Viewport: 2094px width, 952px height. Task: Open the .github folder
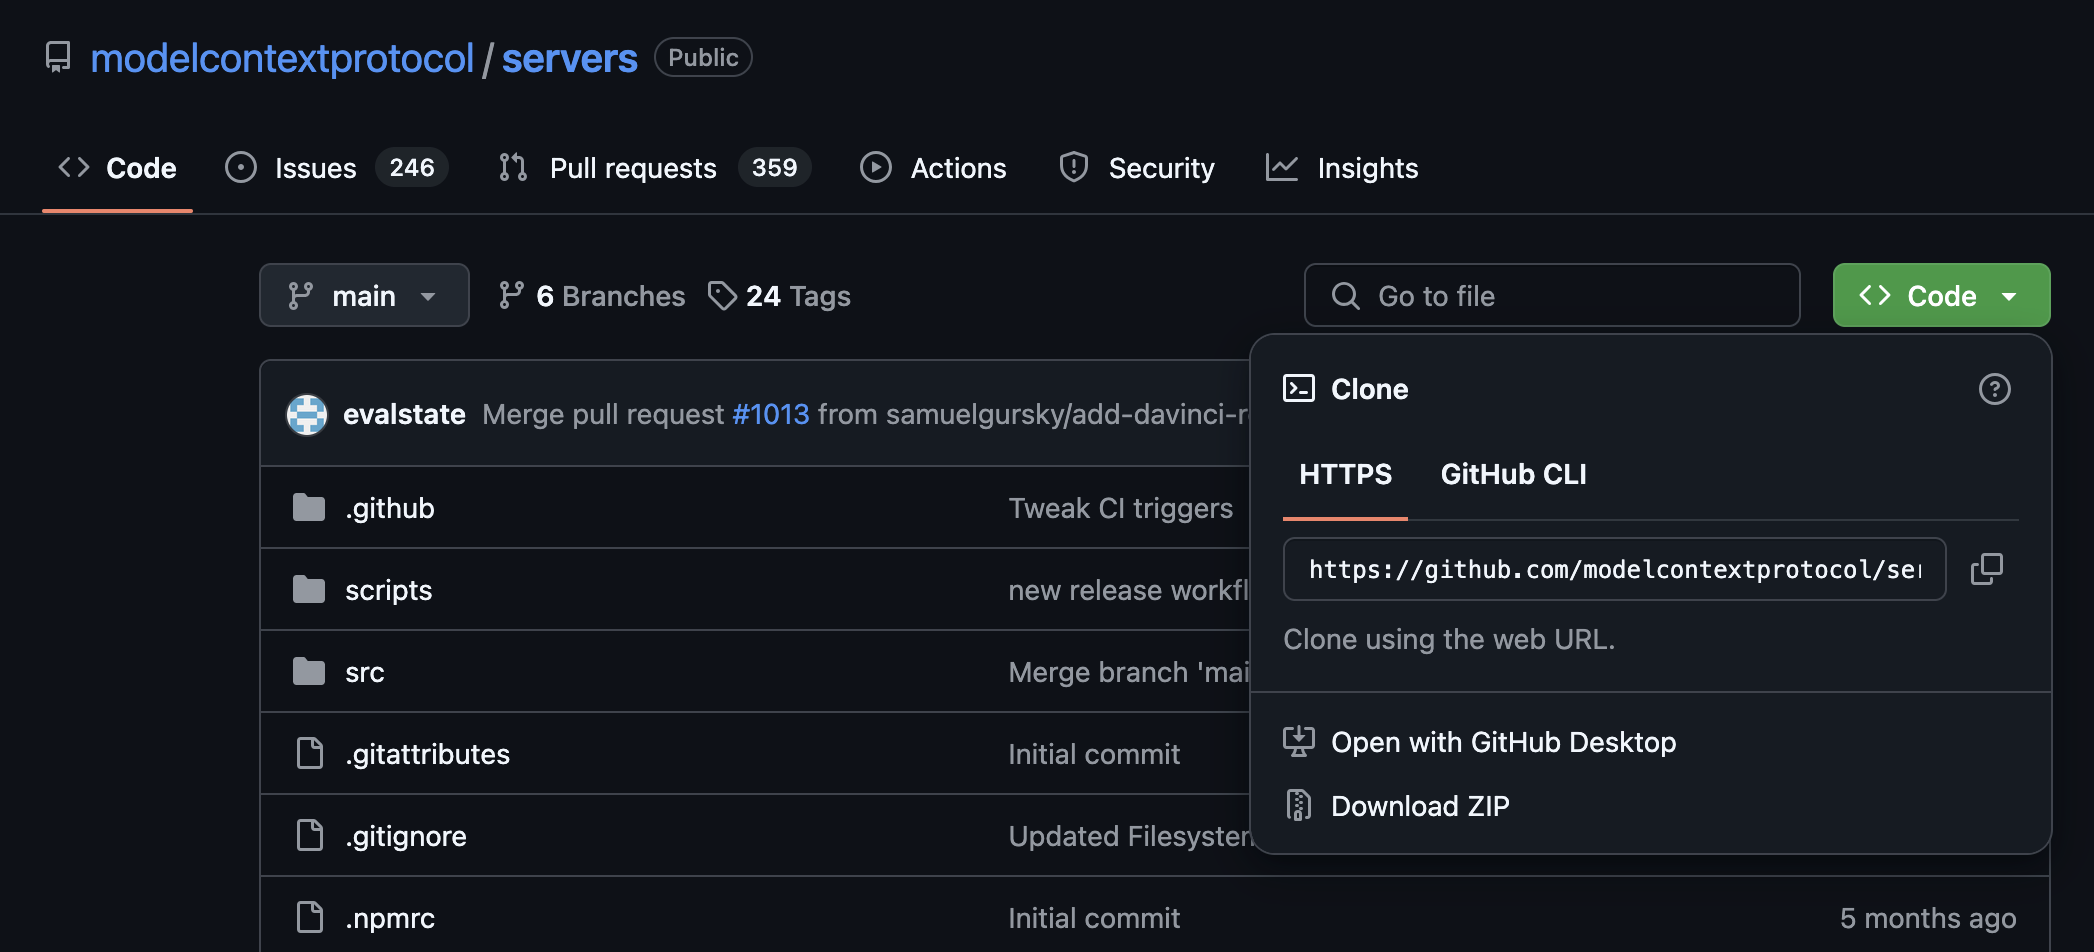click(x=390, y=508)
